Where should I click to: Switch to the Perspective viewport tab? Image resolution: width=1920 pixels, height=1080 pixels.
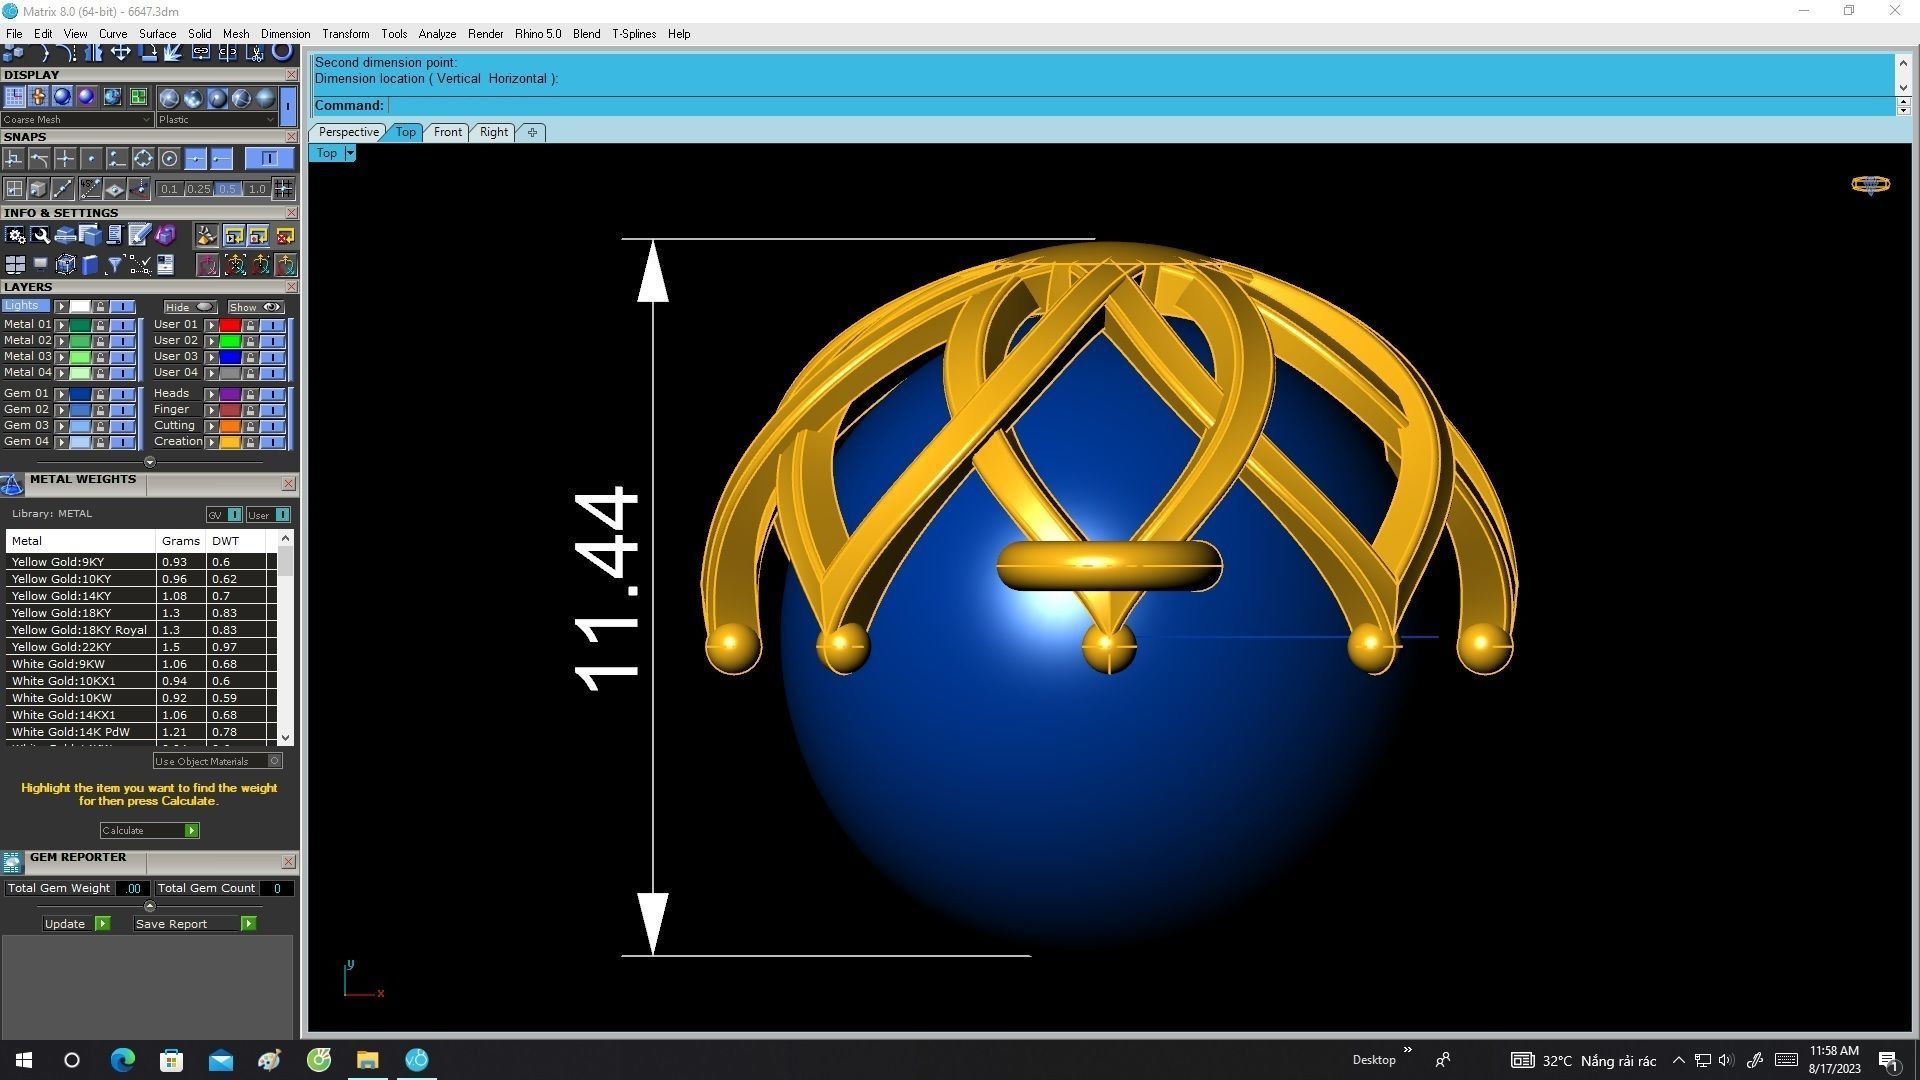coord(348,132)
